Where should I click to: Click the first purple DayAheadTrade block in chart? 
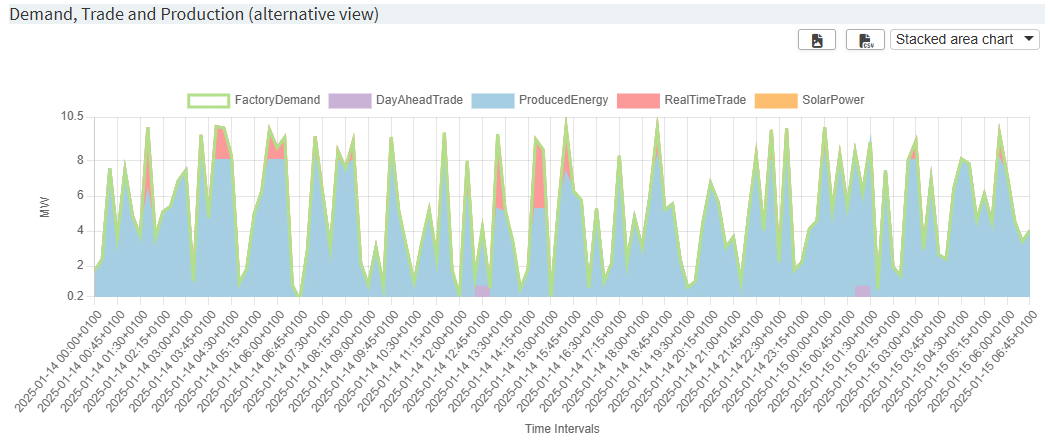click(x=482, y=291)
